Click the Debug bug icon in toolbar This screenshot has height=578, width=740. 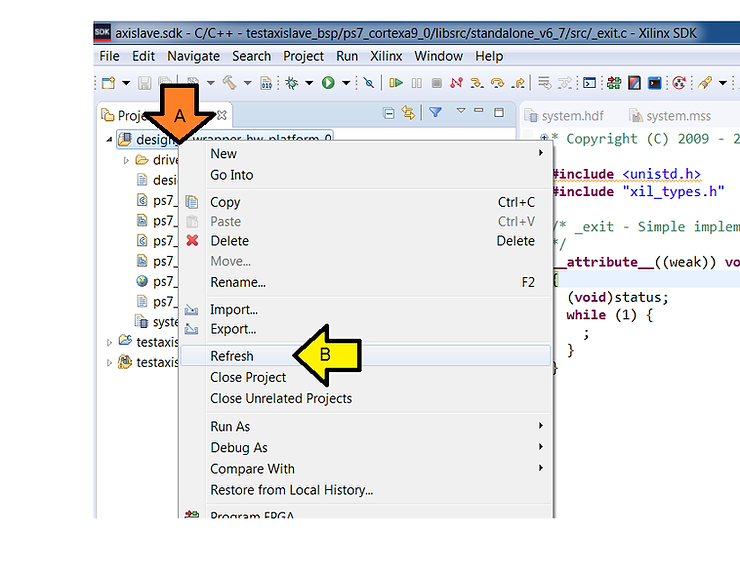pos(292,83)
